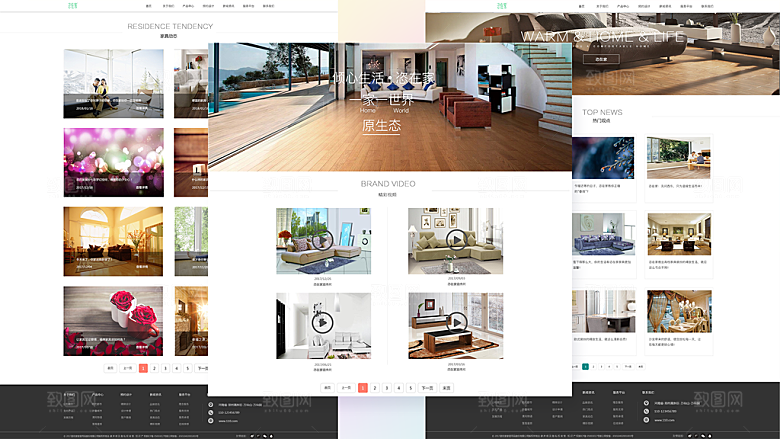This screenshot has width=780, height=439.
Task: Click the 原生态 link on hero banner
Action: pyautogui.click(x=382, y=126)
